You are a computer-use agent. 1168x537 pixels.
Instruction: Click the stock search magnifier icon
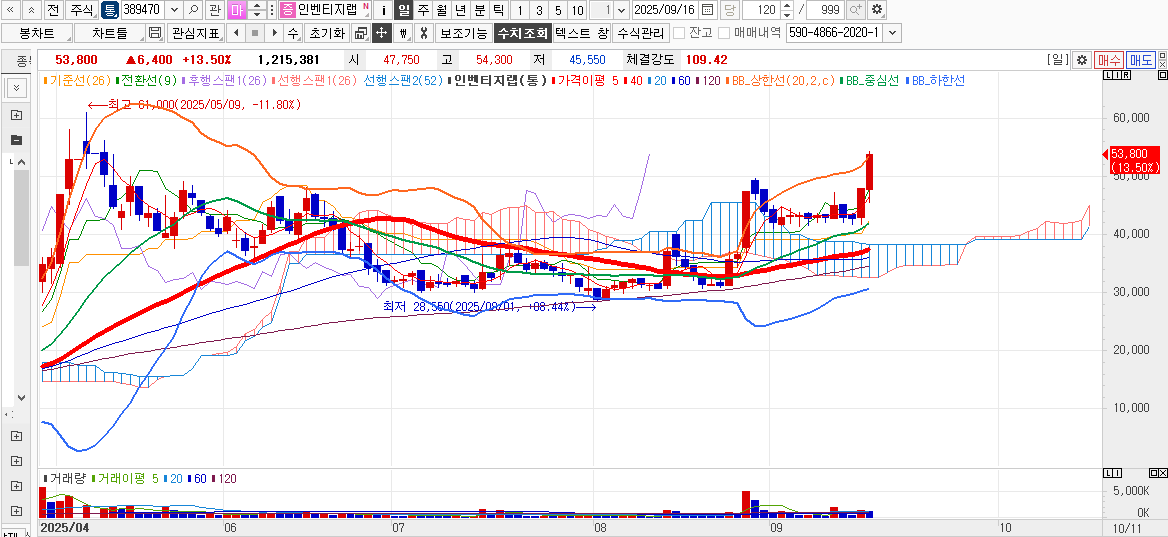coord(192,10)
